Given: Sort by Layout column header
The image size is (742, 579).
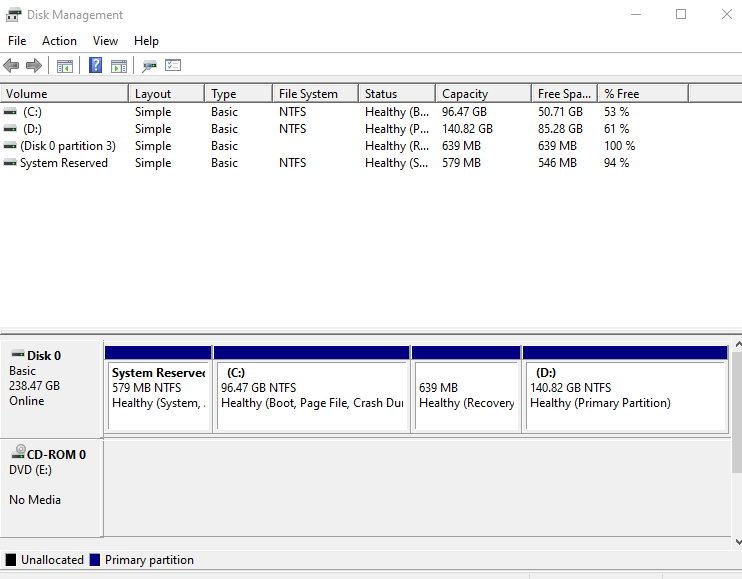Looking at the screenshot, I should pos(167,94).
